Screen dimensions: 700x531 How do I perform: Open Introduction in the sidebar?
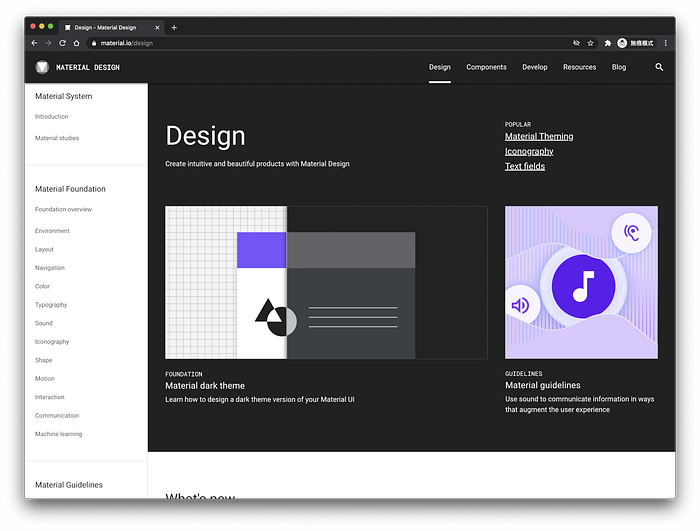click(x=52, y=117)
